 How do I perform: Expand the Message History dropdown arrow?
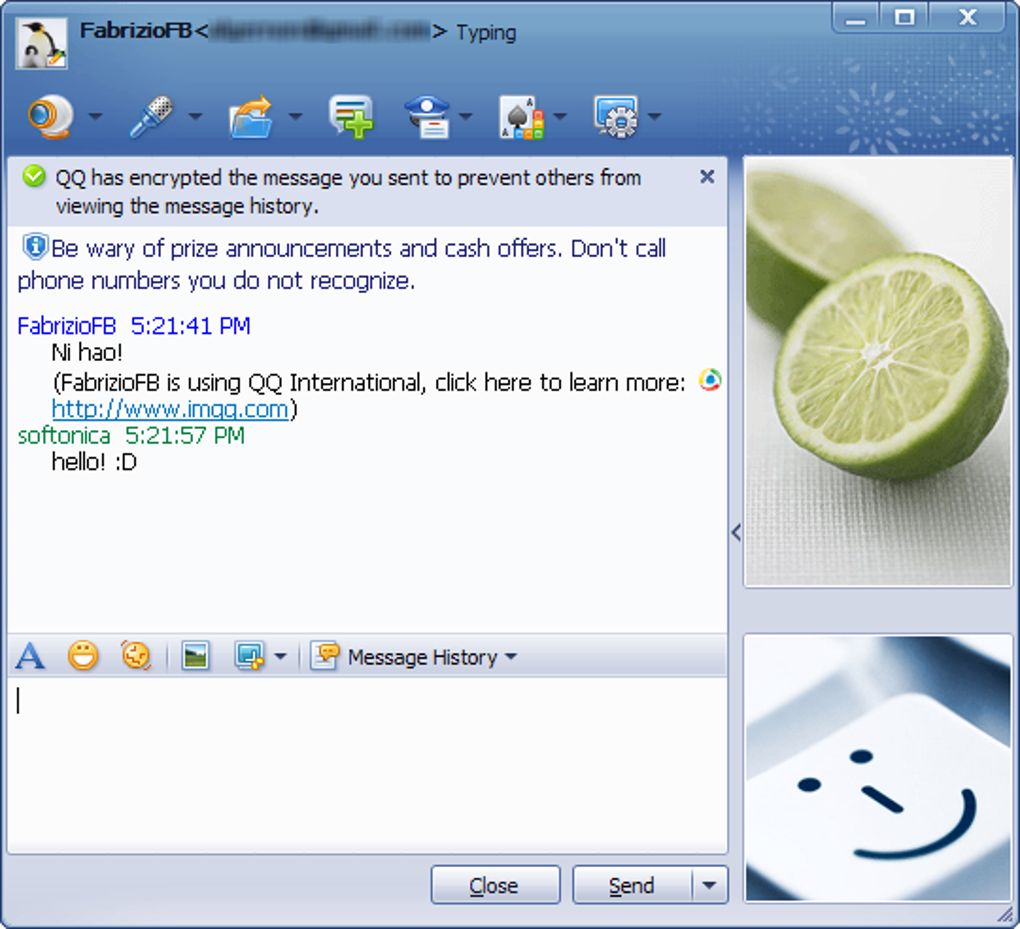tap(511, 656)
